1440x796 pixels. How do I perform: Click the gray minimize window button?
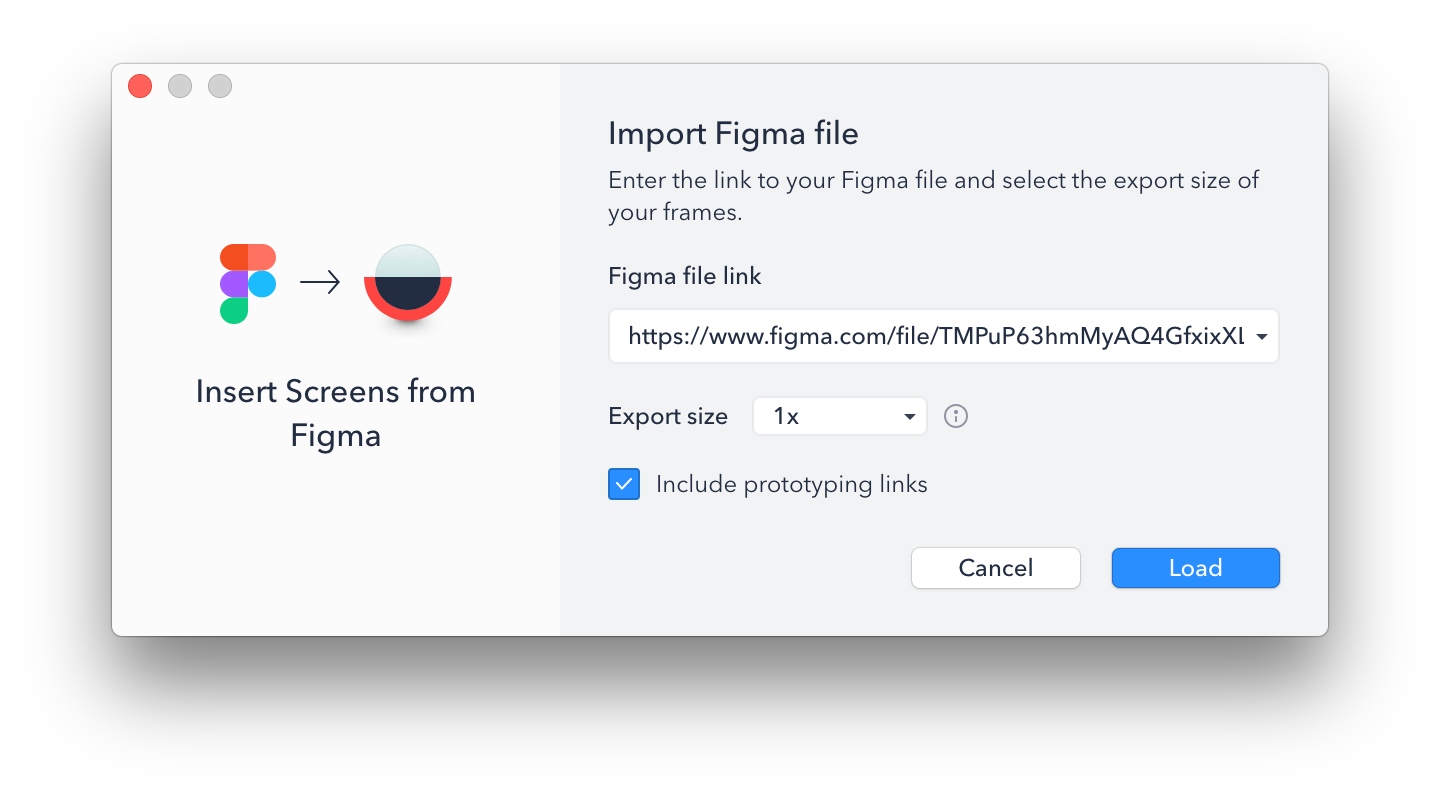coord(180,86)
